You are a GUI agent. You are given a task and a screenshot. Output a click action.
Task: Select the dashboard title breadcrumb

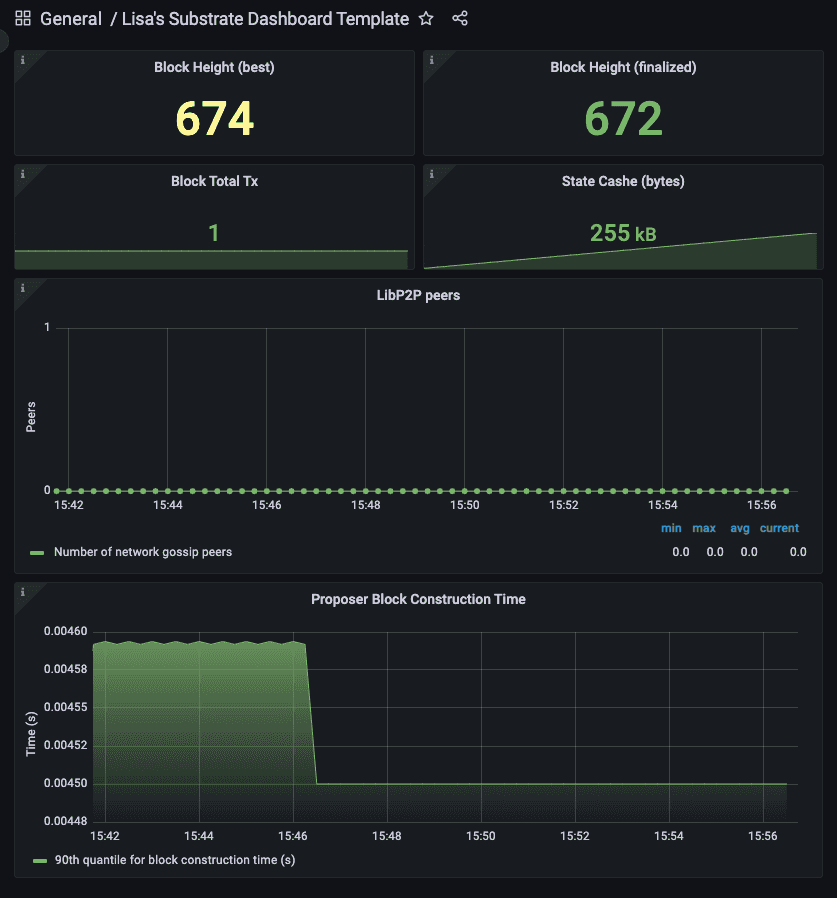point(260,18)
